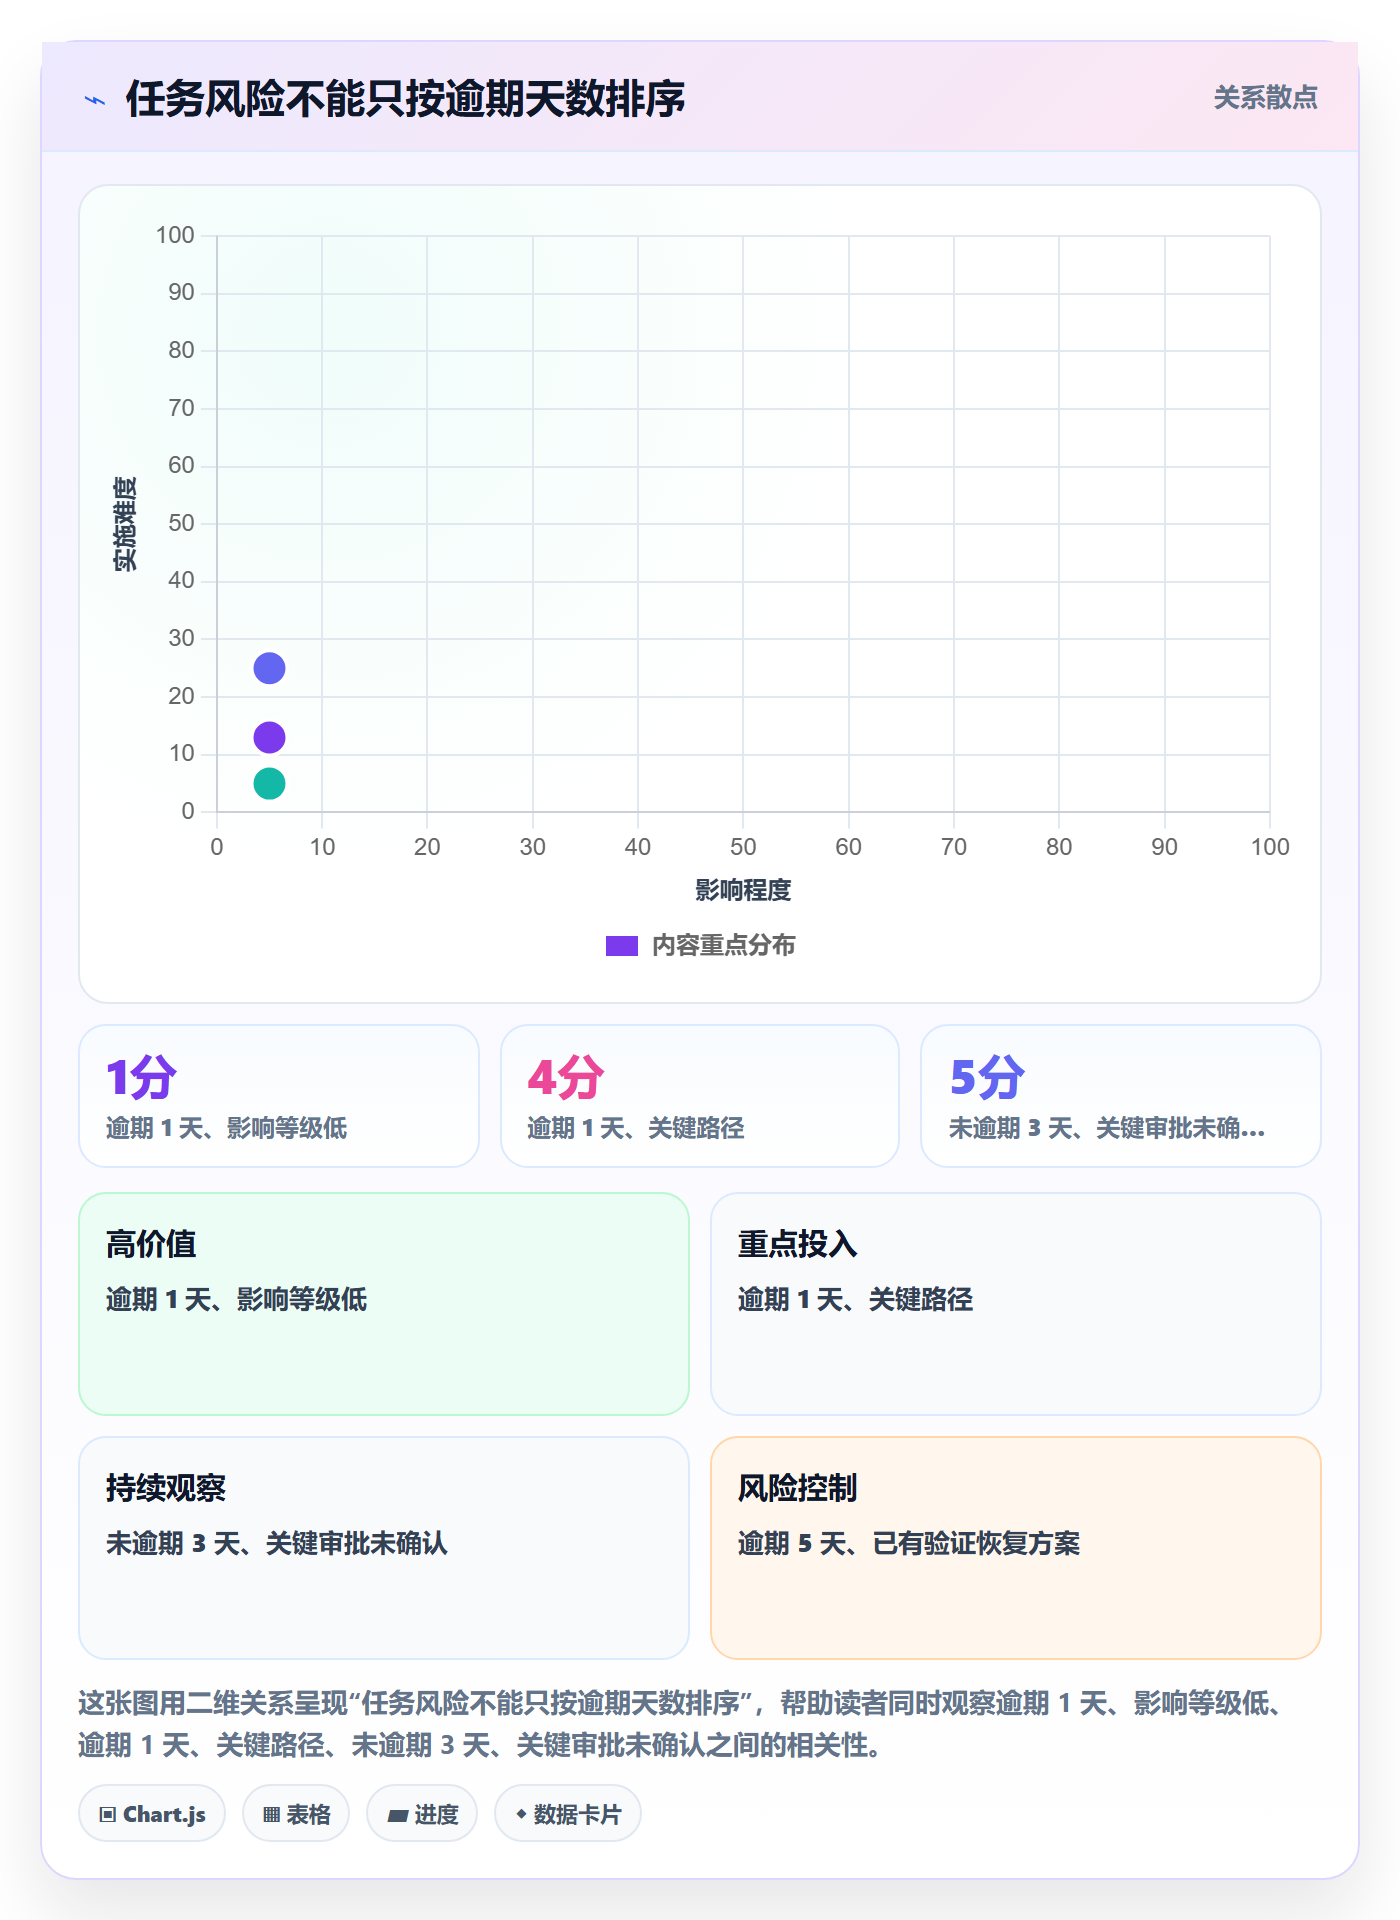Click the Chart.js tag icon
This screenshot has width=1400, height=1920.
coord(108,1814)
